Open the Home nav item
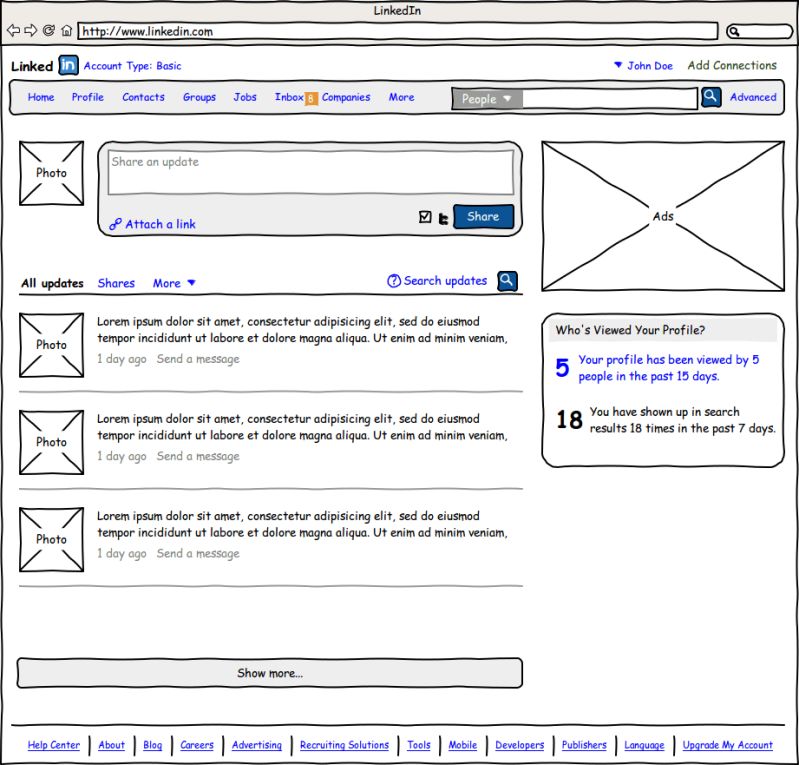This screenshot has width=799, height=765. [x=41, y=97]
